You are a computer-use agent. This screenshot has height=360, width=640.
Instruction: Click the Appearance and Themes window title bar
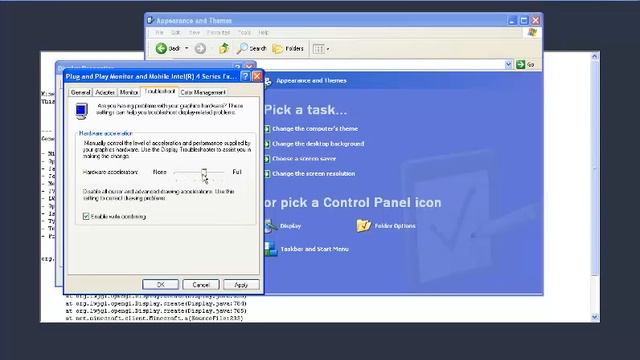(327, 20)
